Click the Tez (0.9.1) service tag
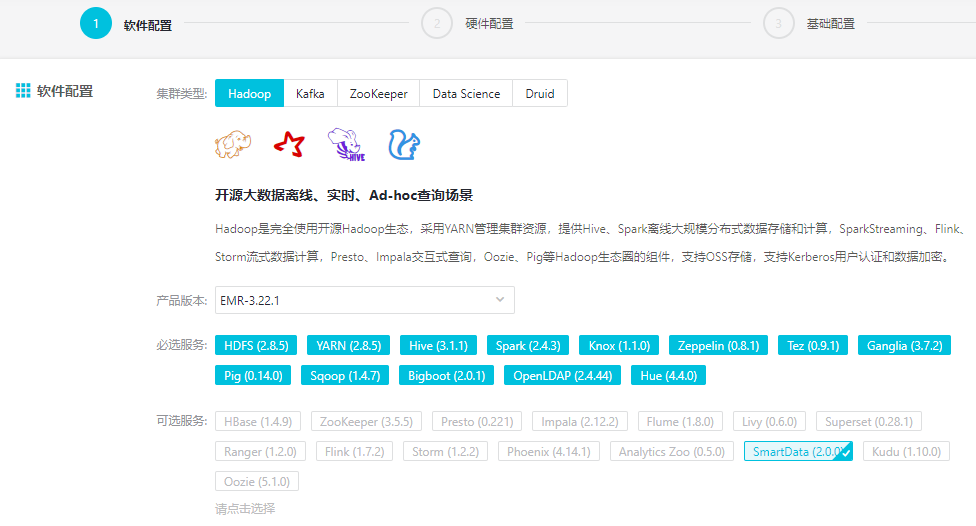This screenshot has width=976, height=526. 813,345
